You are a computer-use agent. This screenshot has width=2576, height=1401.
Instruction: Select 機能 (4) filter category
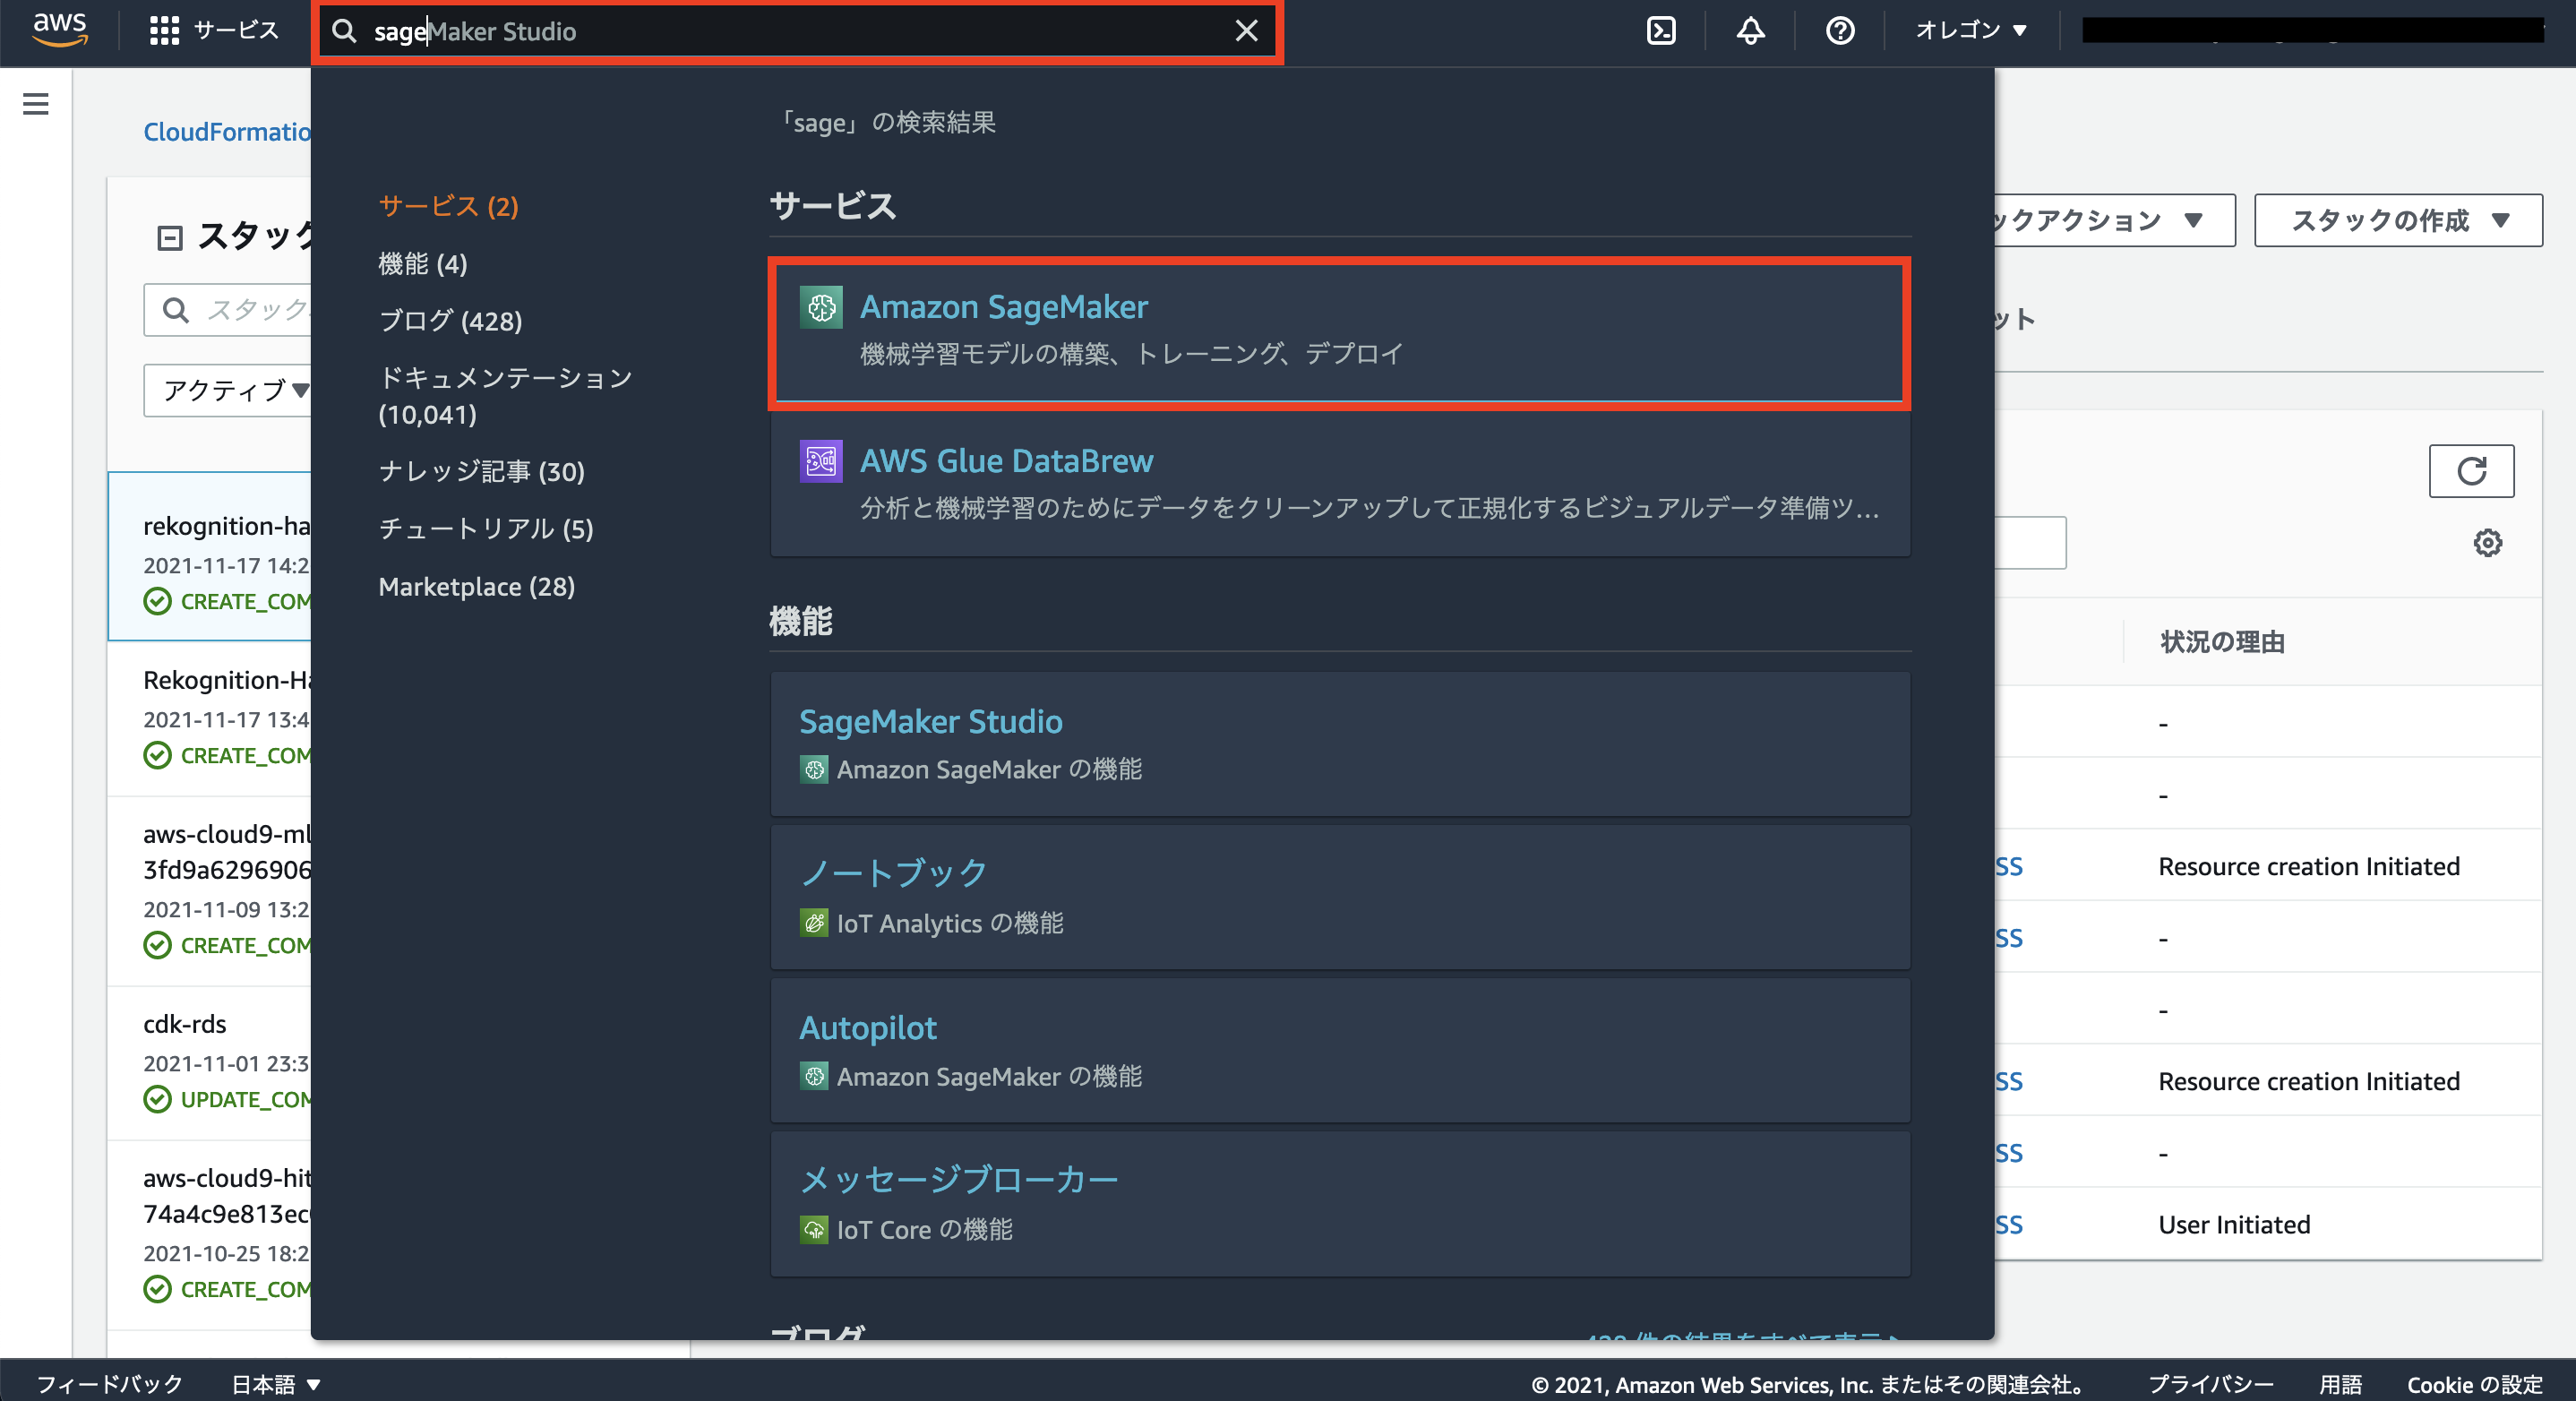tap(423, 264)
